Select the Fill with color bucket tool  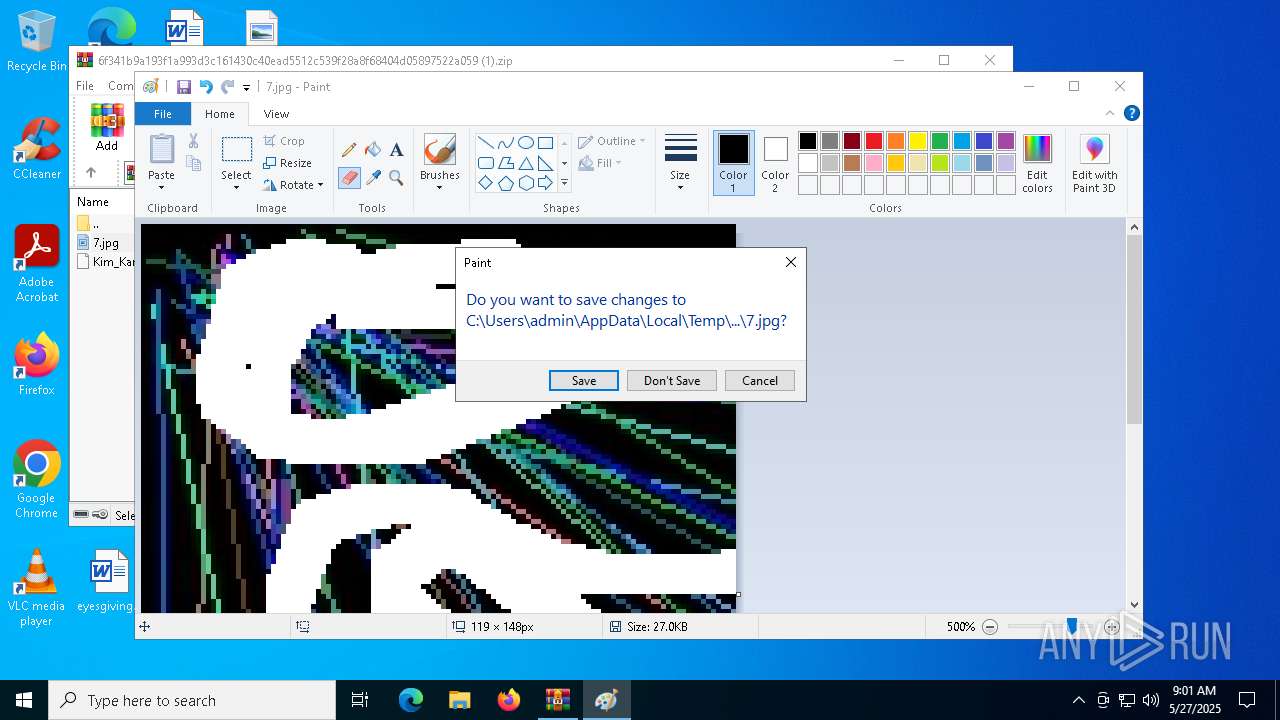point(373,150)
